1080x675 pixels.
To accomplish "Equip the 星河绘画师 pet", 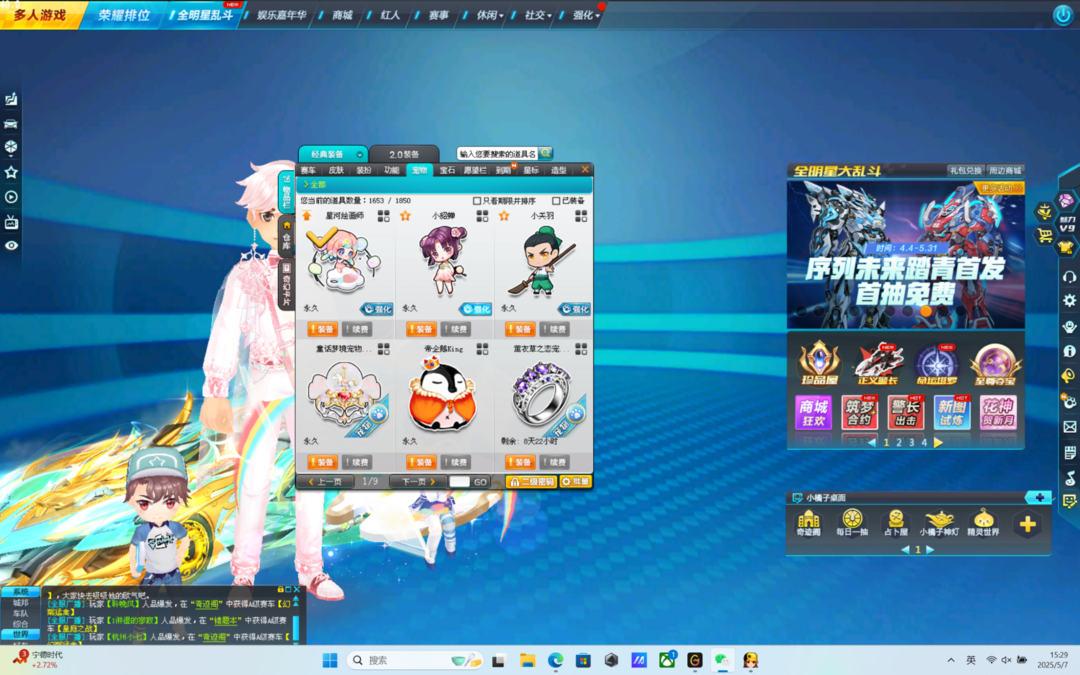I will point(322,329).
